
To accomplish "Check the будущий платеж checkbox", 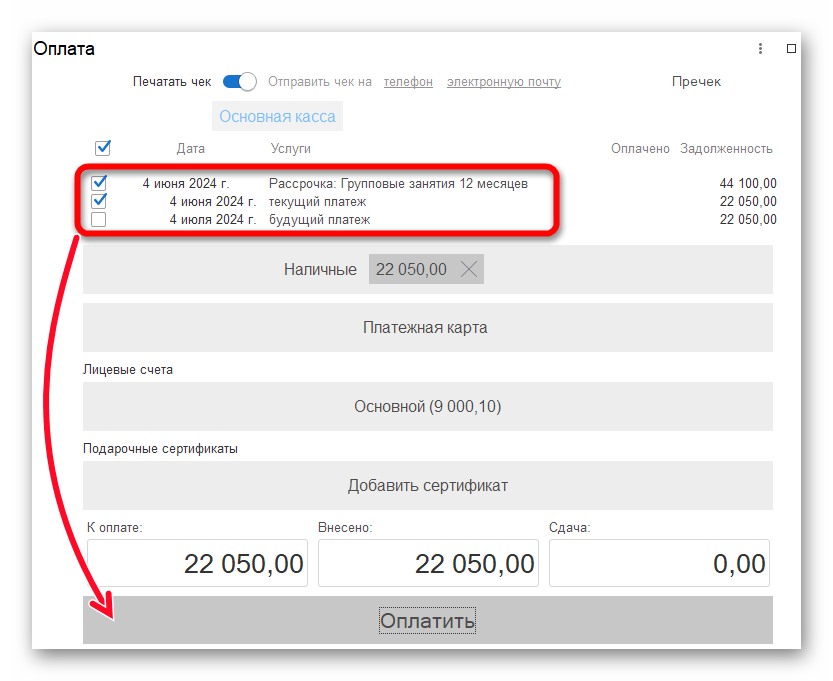I will tap(99, 219).
